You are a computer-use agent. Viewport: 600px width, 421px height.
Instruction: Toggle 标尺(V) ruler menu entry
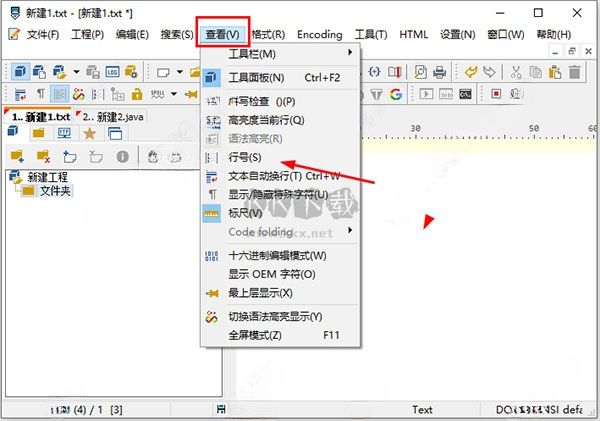click(x=280, y=213)
